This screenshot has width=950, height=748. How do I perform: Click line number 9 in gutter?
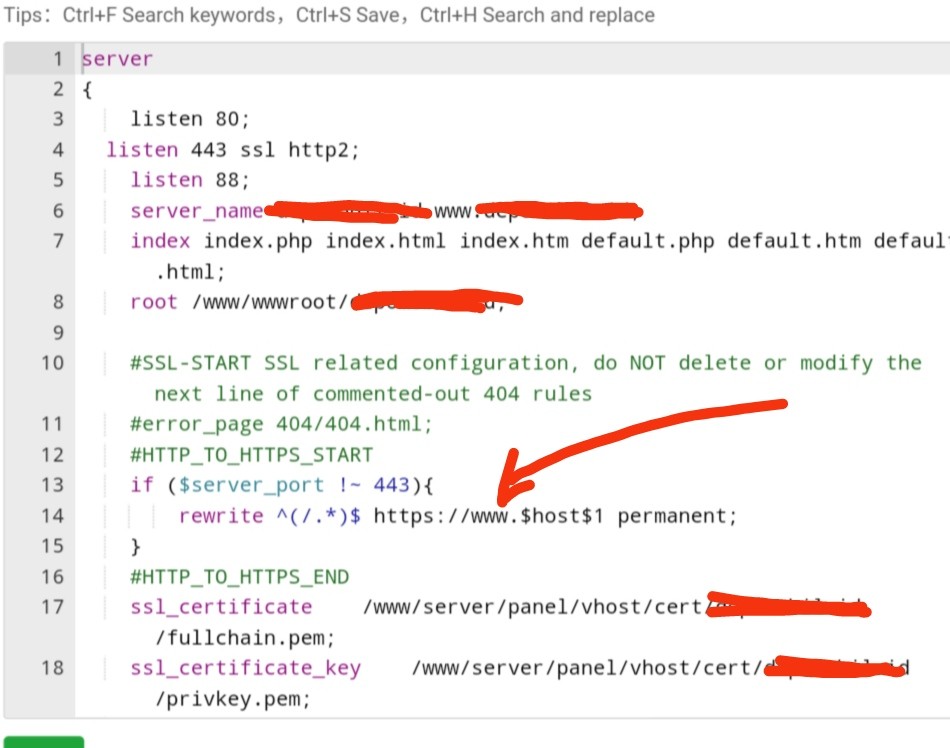tap(58, 333)
